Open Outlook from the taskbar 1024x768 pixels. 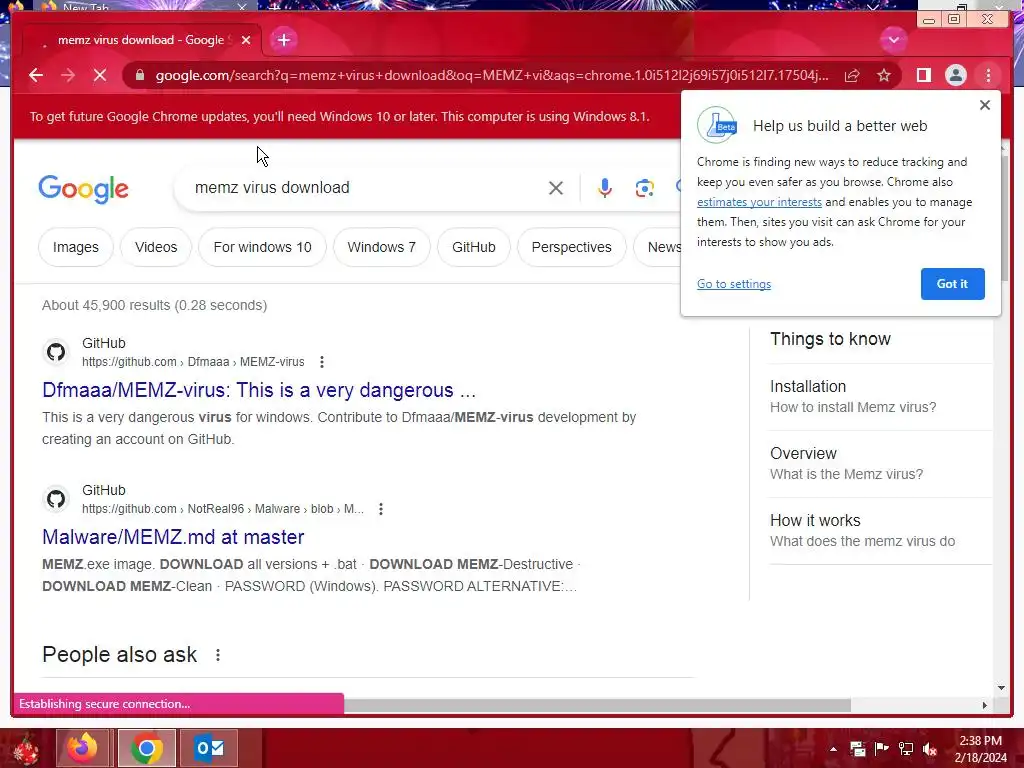tap(209, 748)
